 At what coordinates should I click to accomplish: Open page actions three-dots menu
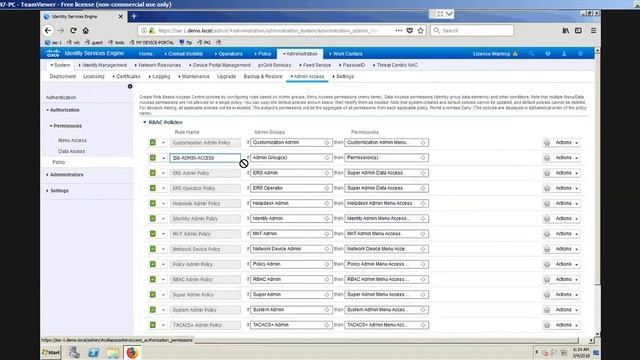398,31
